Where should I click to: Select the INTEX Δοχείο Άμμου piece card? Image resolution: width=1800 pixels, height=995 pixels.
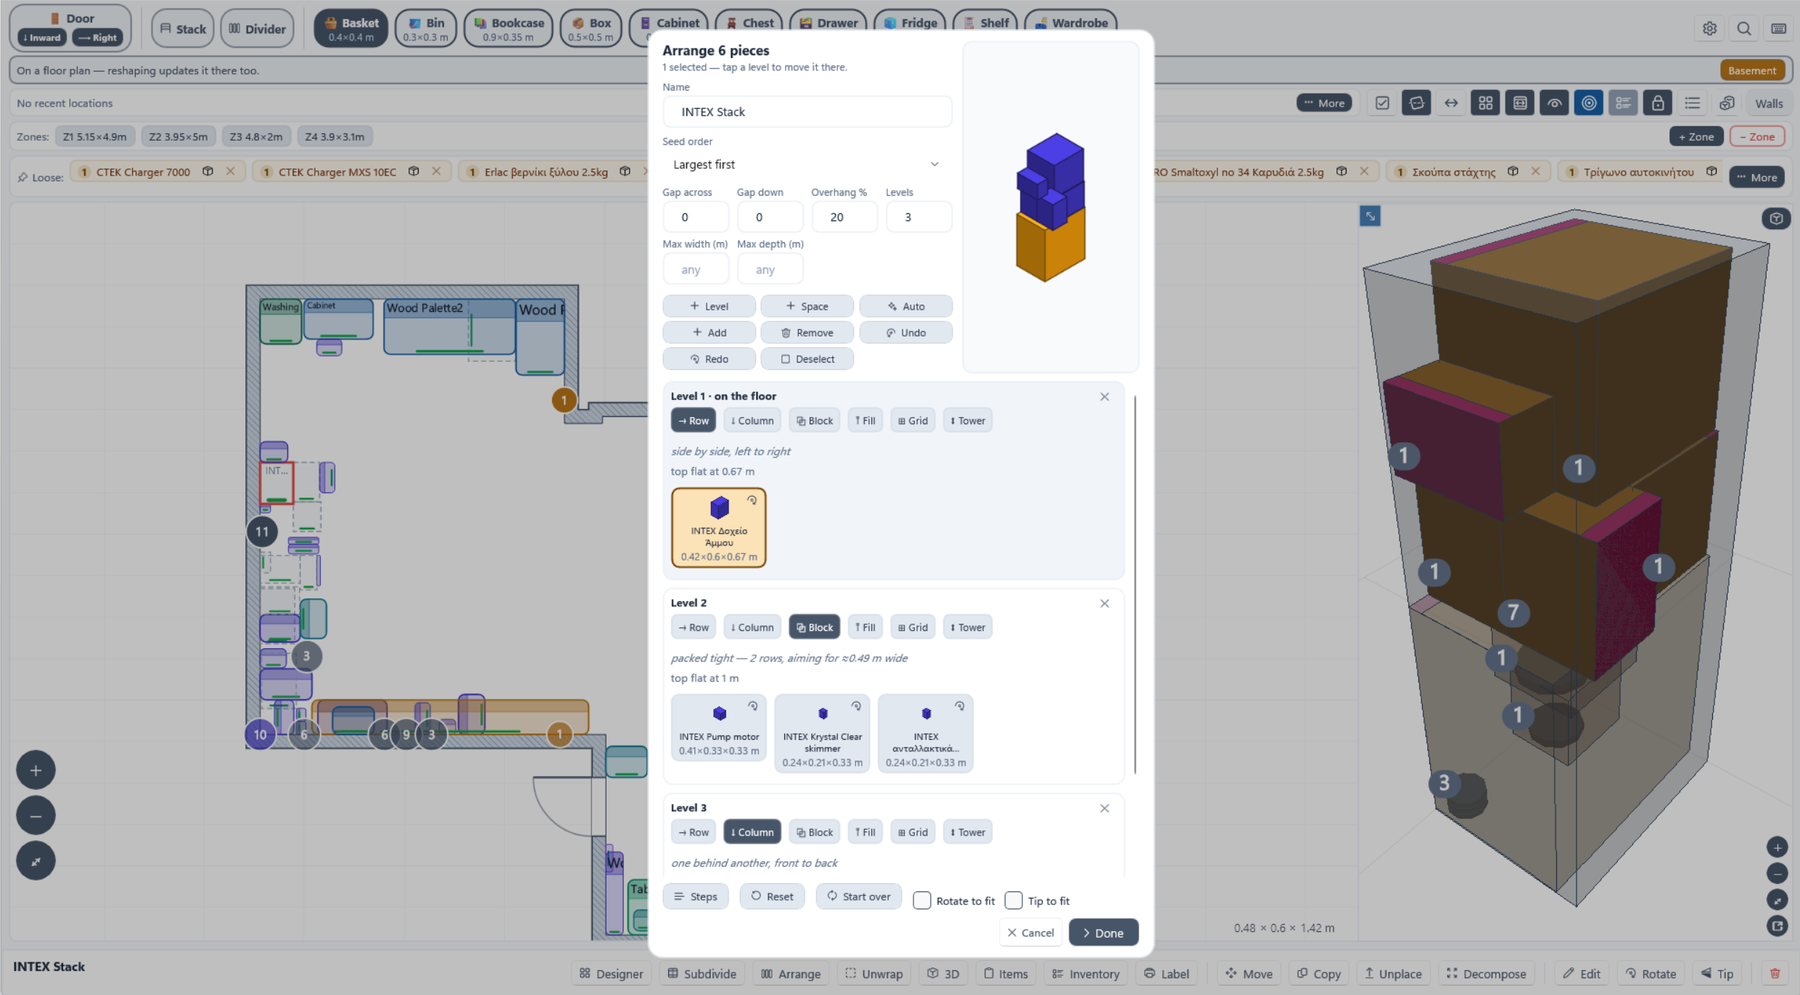tap(719, 528)
